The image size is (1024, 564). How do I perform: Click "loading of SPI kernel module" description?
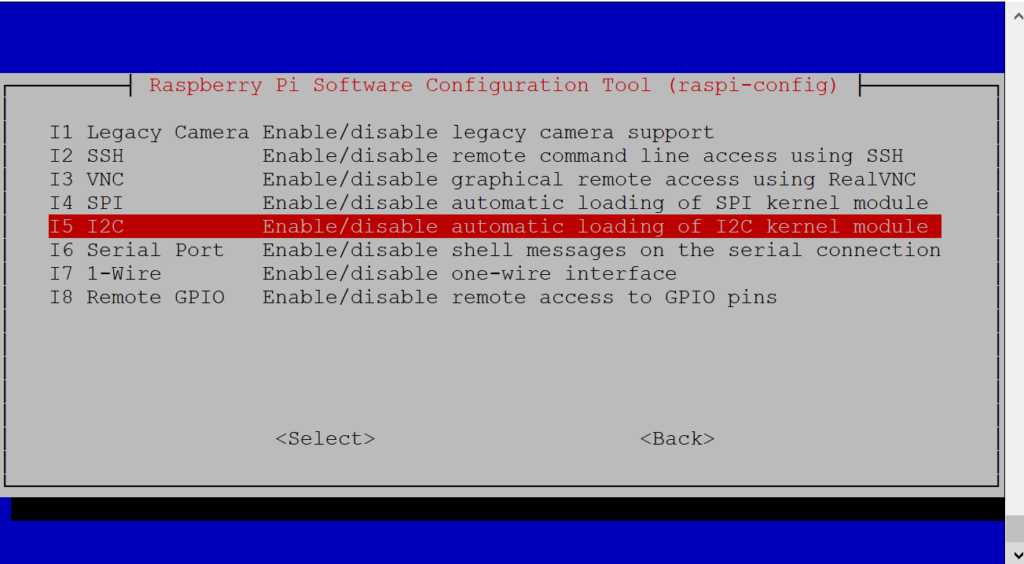coord(753,203)
